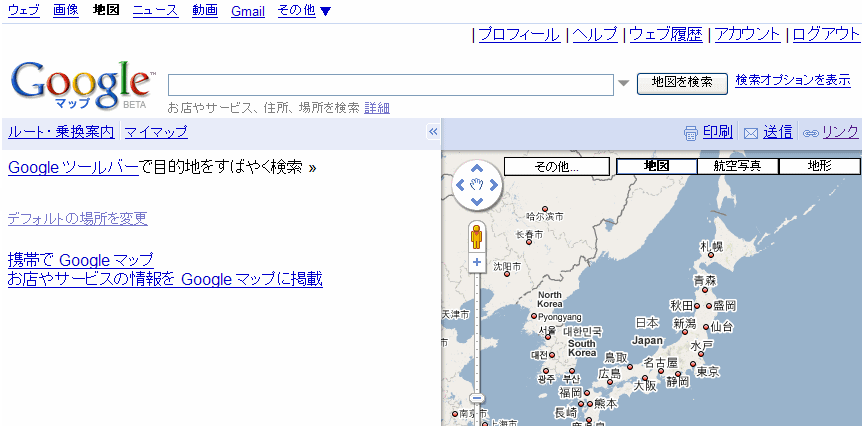
Task: Open the ヘルプ link
Action: pos(595,35)
